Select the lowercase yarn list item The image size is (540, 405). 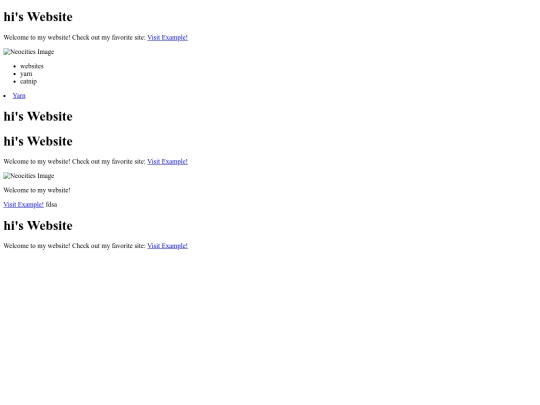click(26, 74)
